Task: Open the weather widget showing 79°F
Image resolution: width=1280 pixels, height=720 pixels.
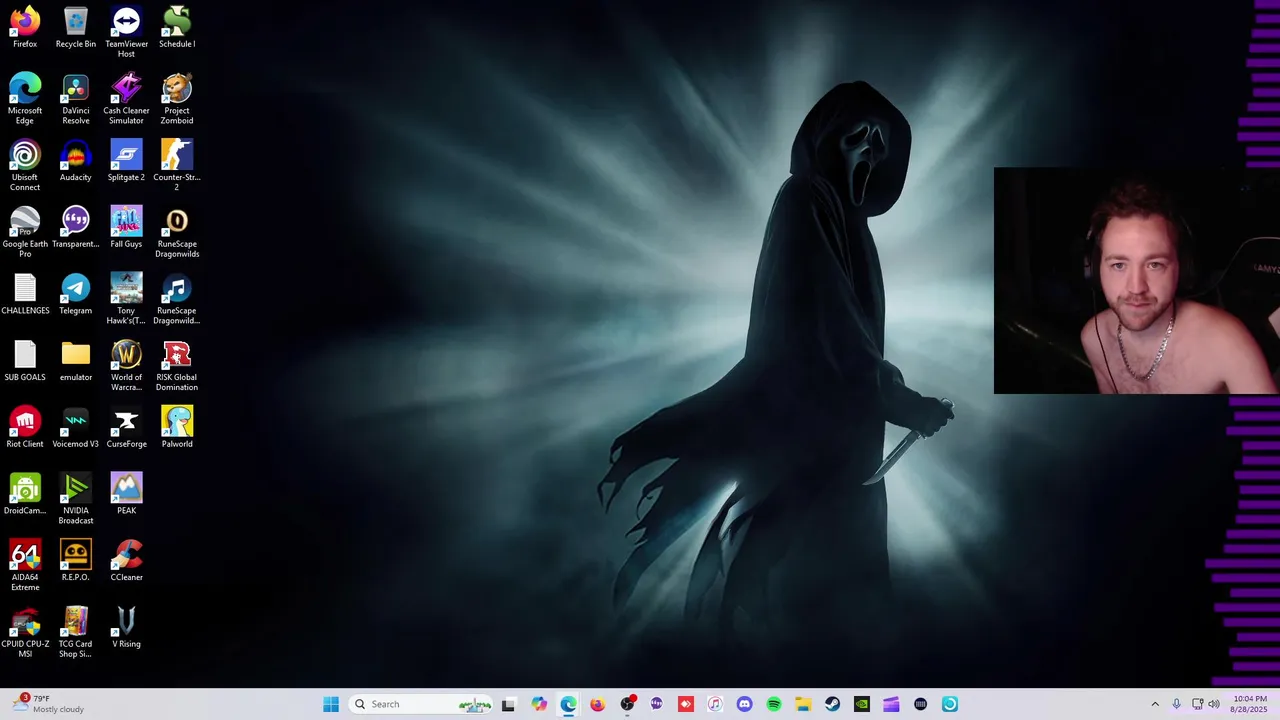Action: (x=48, y=704)
